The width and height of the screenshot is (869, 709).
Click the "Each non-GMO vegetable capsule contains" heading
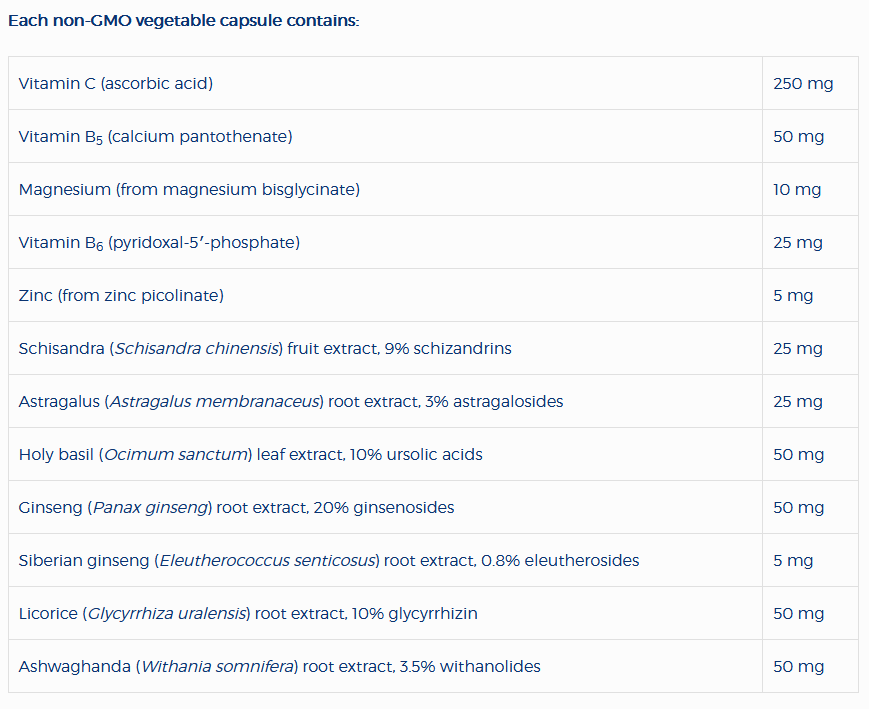point(183,21)
